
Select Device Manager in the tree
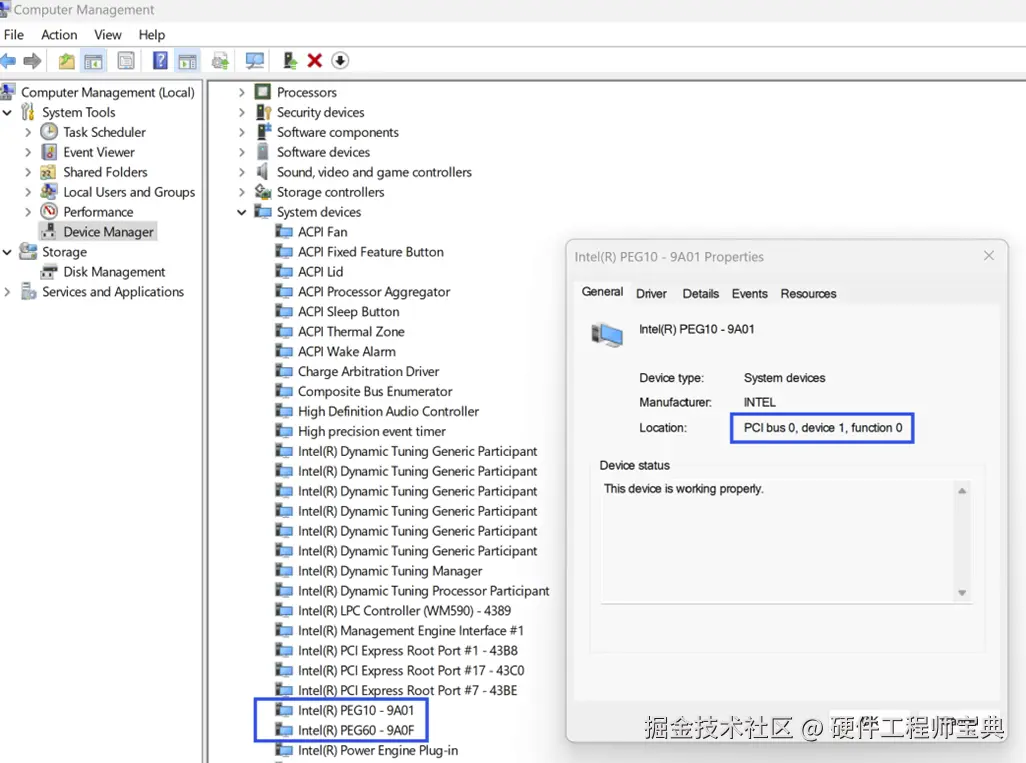pyautogui.click(x=108, y=232)
